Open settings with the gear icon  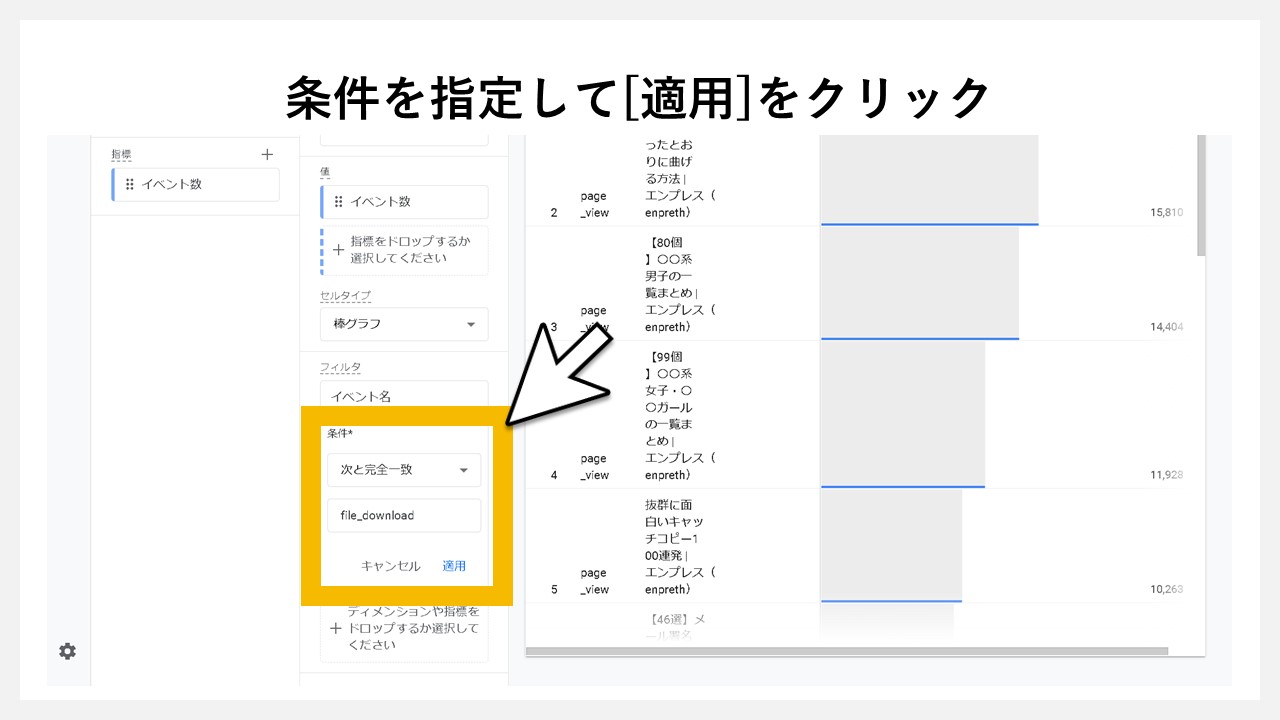pyautogui.click(x=67, y=651)
